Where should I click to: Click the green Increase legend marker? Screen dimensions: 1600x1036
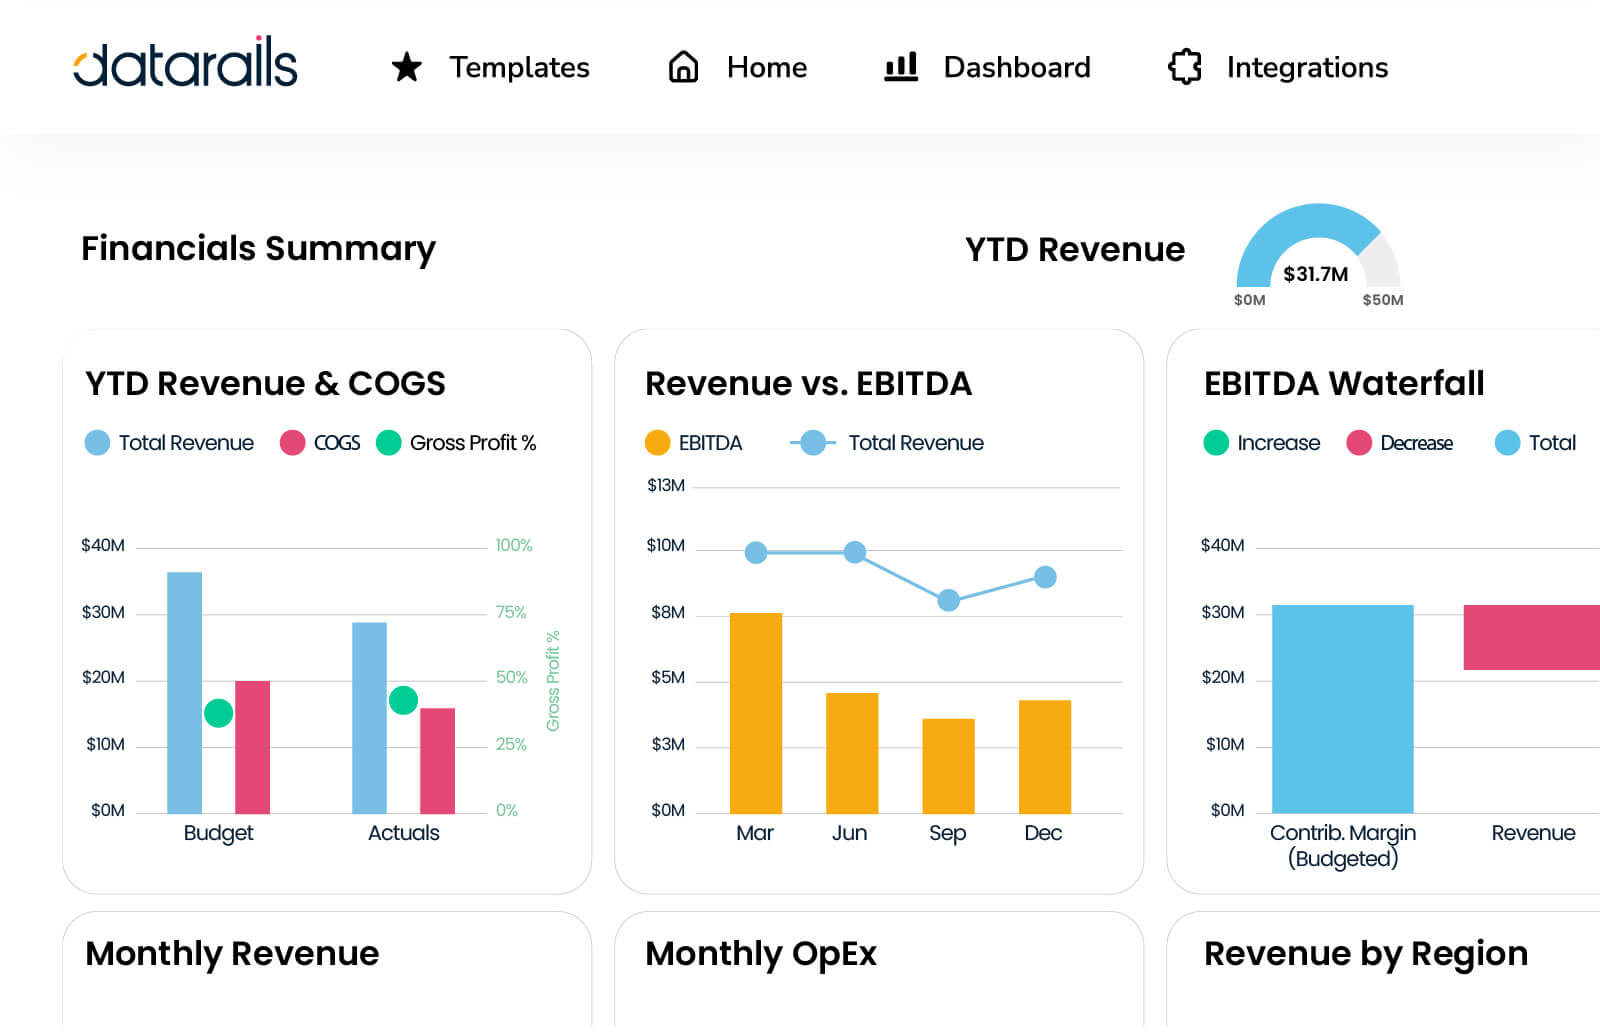pyautogui.click(x=1216, y=443)
